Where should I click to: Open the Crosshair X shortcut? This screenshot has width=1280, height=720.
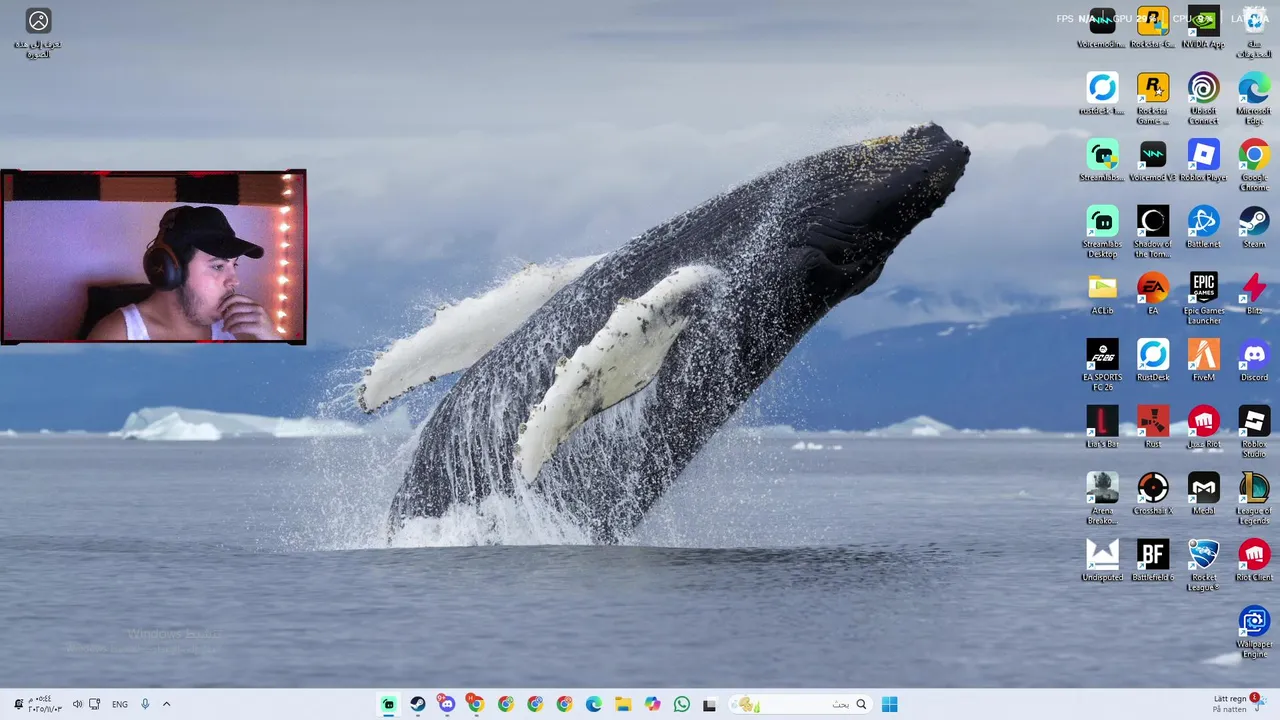tap(1153, 494)
